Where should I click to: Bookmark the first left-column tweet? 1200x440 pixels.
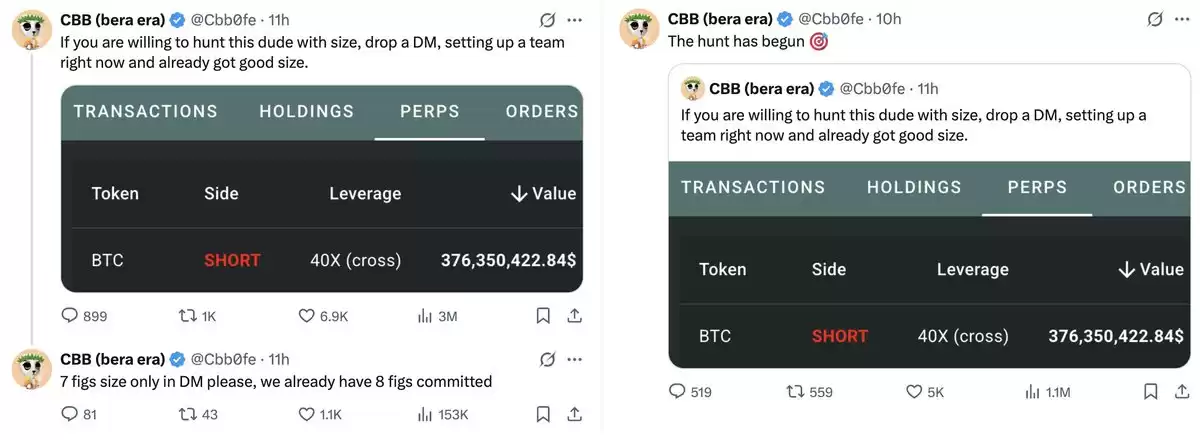coord(543,316)
